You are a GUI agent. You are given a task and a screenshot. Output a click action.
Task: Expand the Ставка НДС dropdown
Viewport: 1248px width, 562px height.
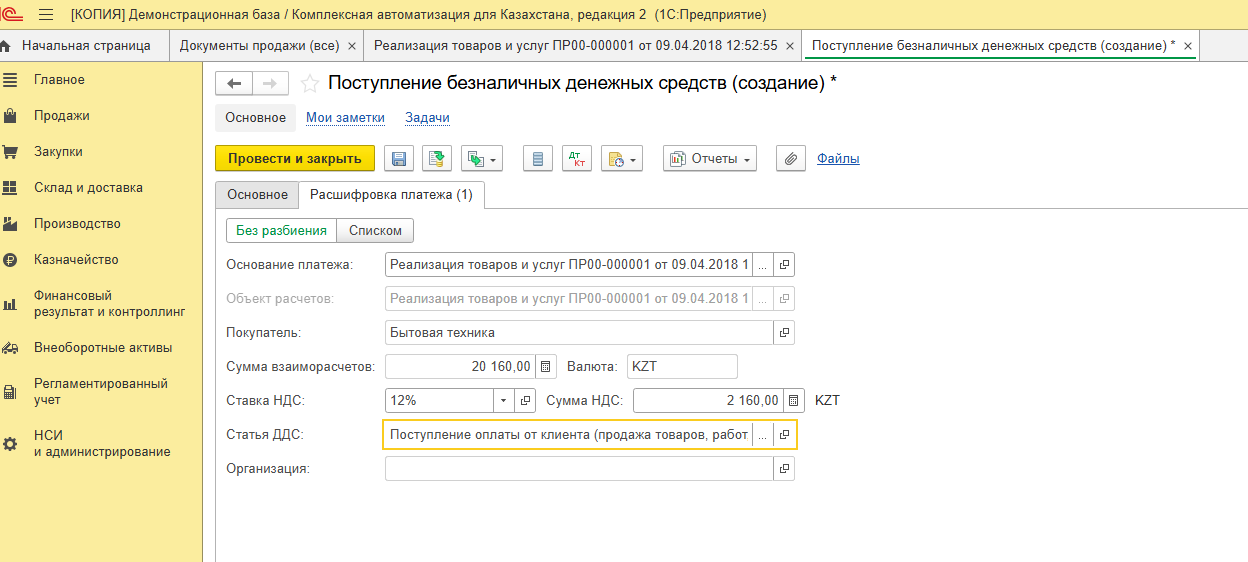[503, 401]
